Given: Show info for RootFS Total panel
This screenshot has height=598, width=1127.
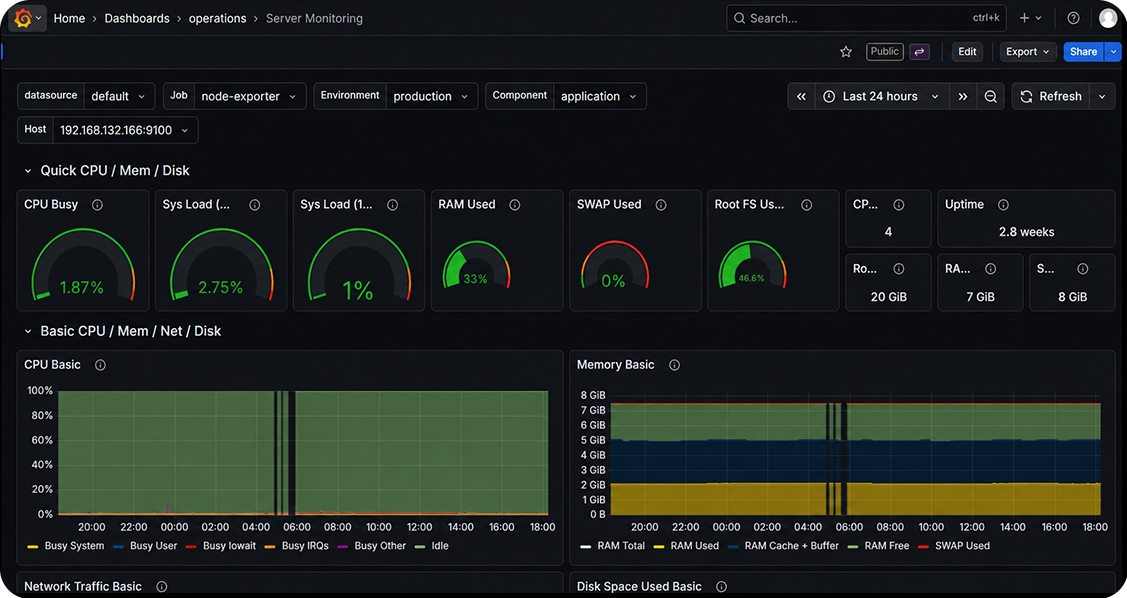Looking at the screenshot, I should 898,269.
